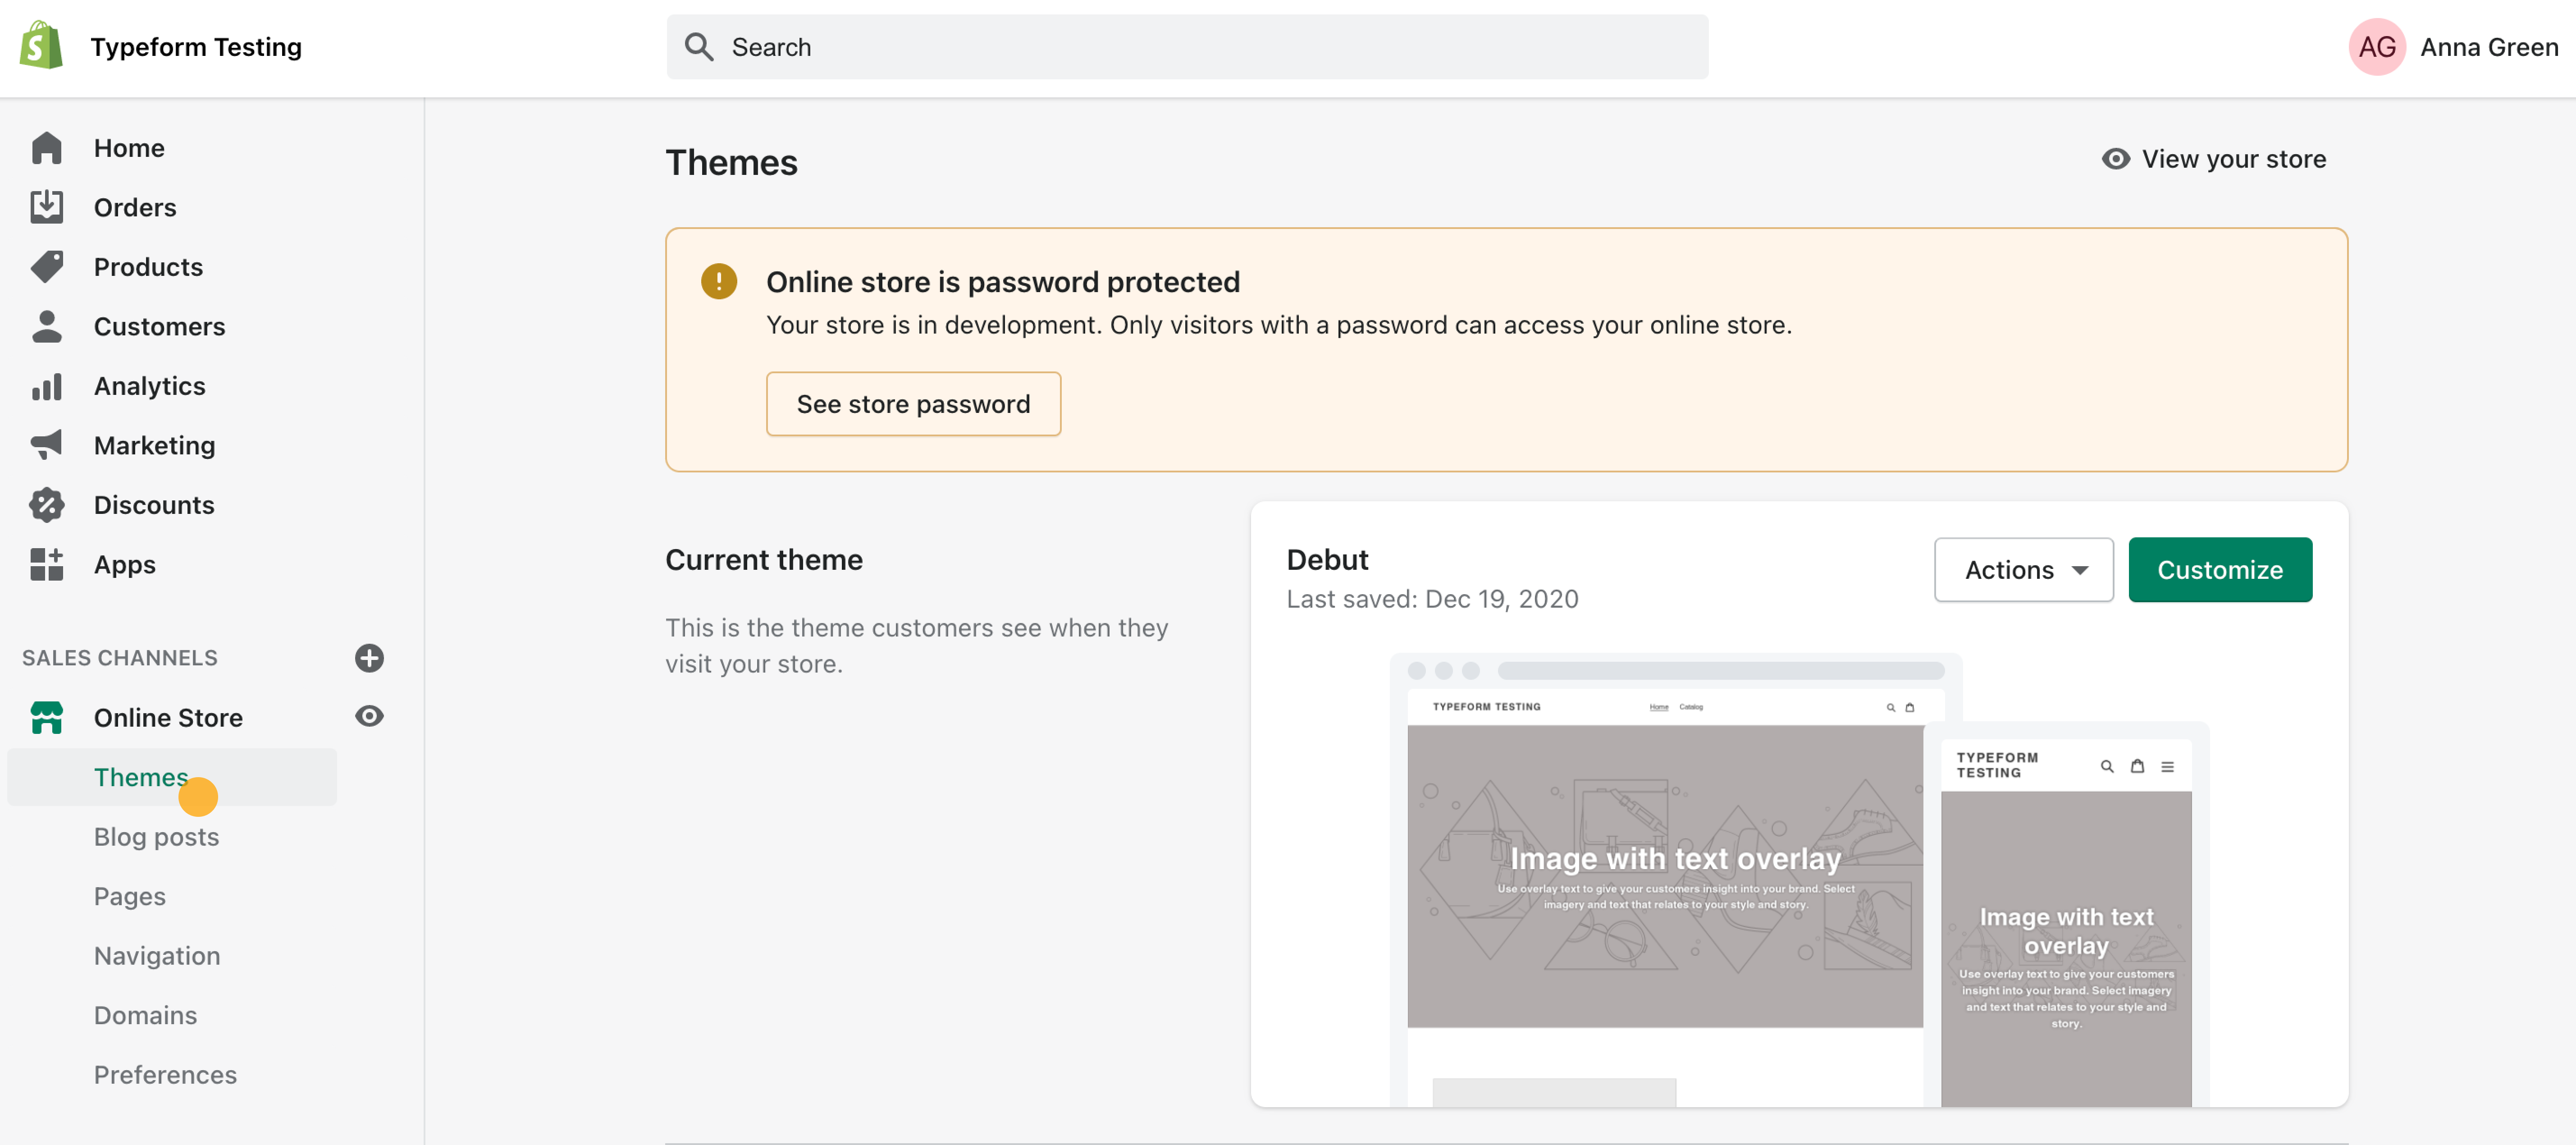Click the Online Store storefront icon

[x=46, y=717]
